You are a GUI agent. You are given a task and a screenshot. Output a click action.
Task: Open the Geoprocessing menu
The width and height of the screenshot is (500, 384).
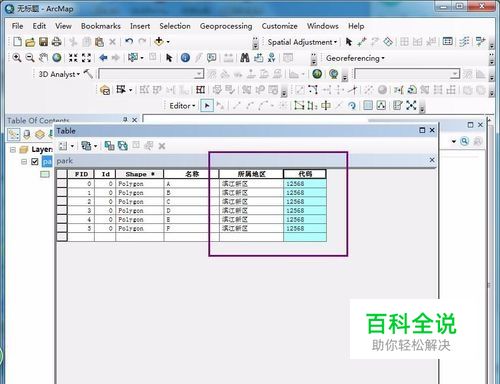pyautogui.click(x=226, y=26)
